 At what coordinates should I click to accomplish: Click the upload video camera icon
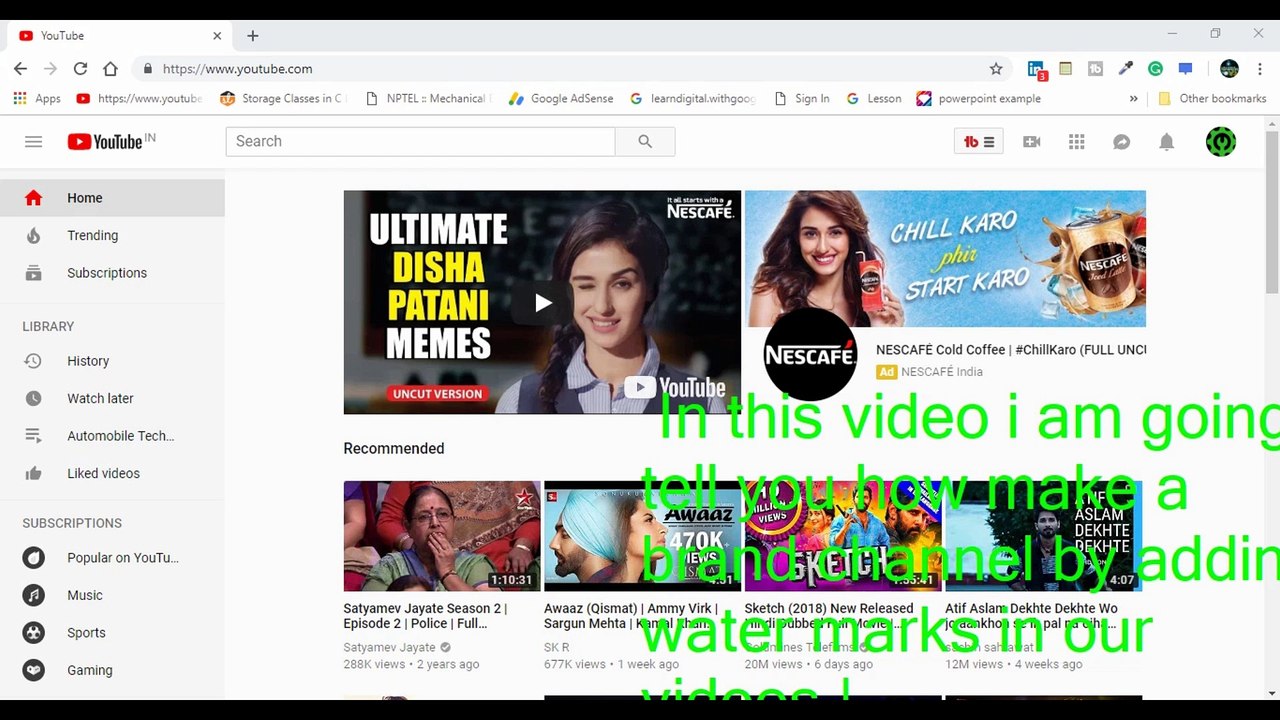pyautogui.click(x=1032, y=142)
